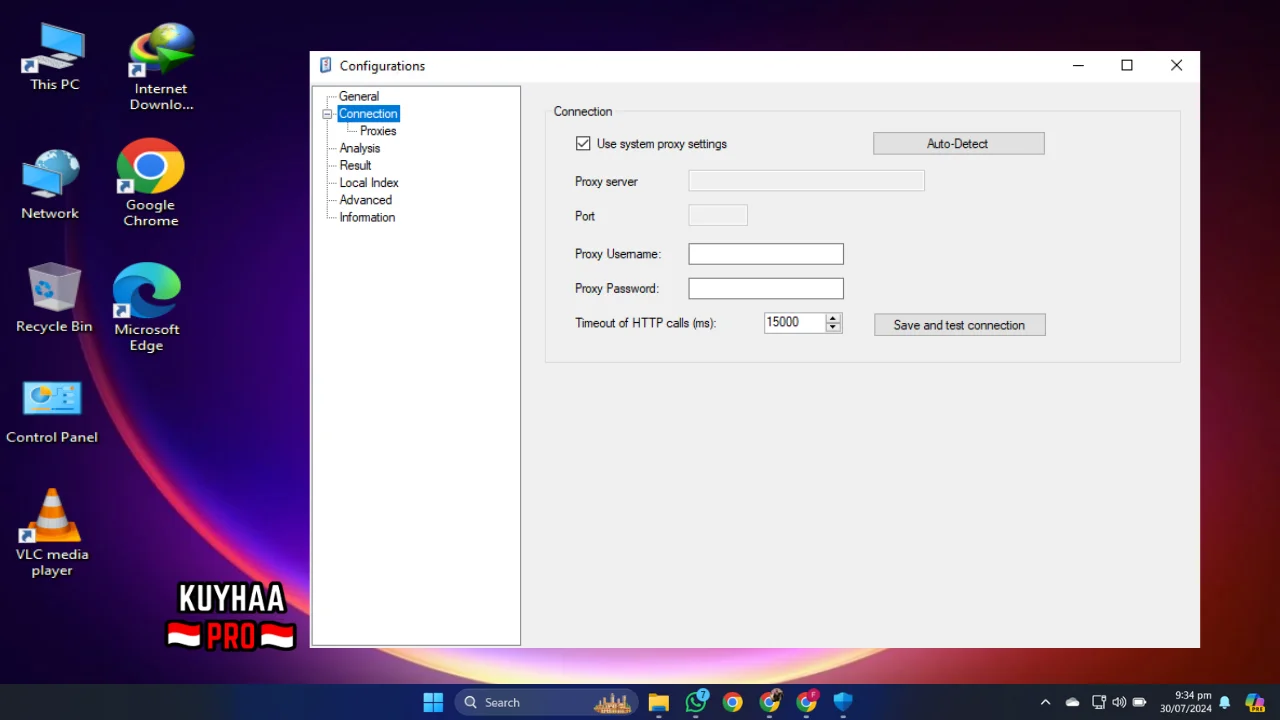Open the Copilot icon in taskbar corner

pyautogui.click(x=1254, y=702)
